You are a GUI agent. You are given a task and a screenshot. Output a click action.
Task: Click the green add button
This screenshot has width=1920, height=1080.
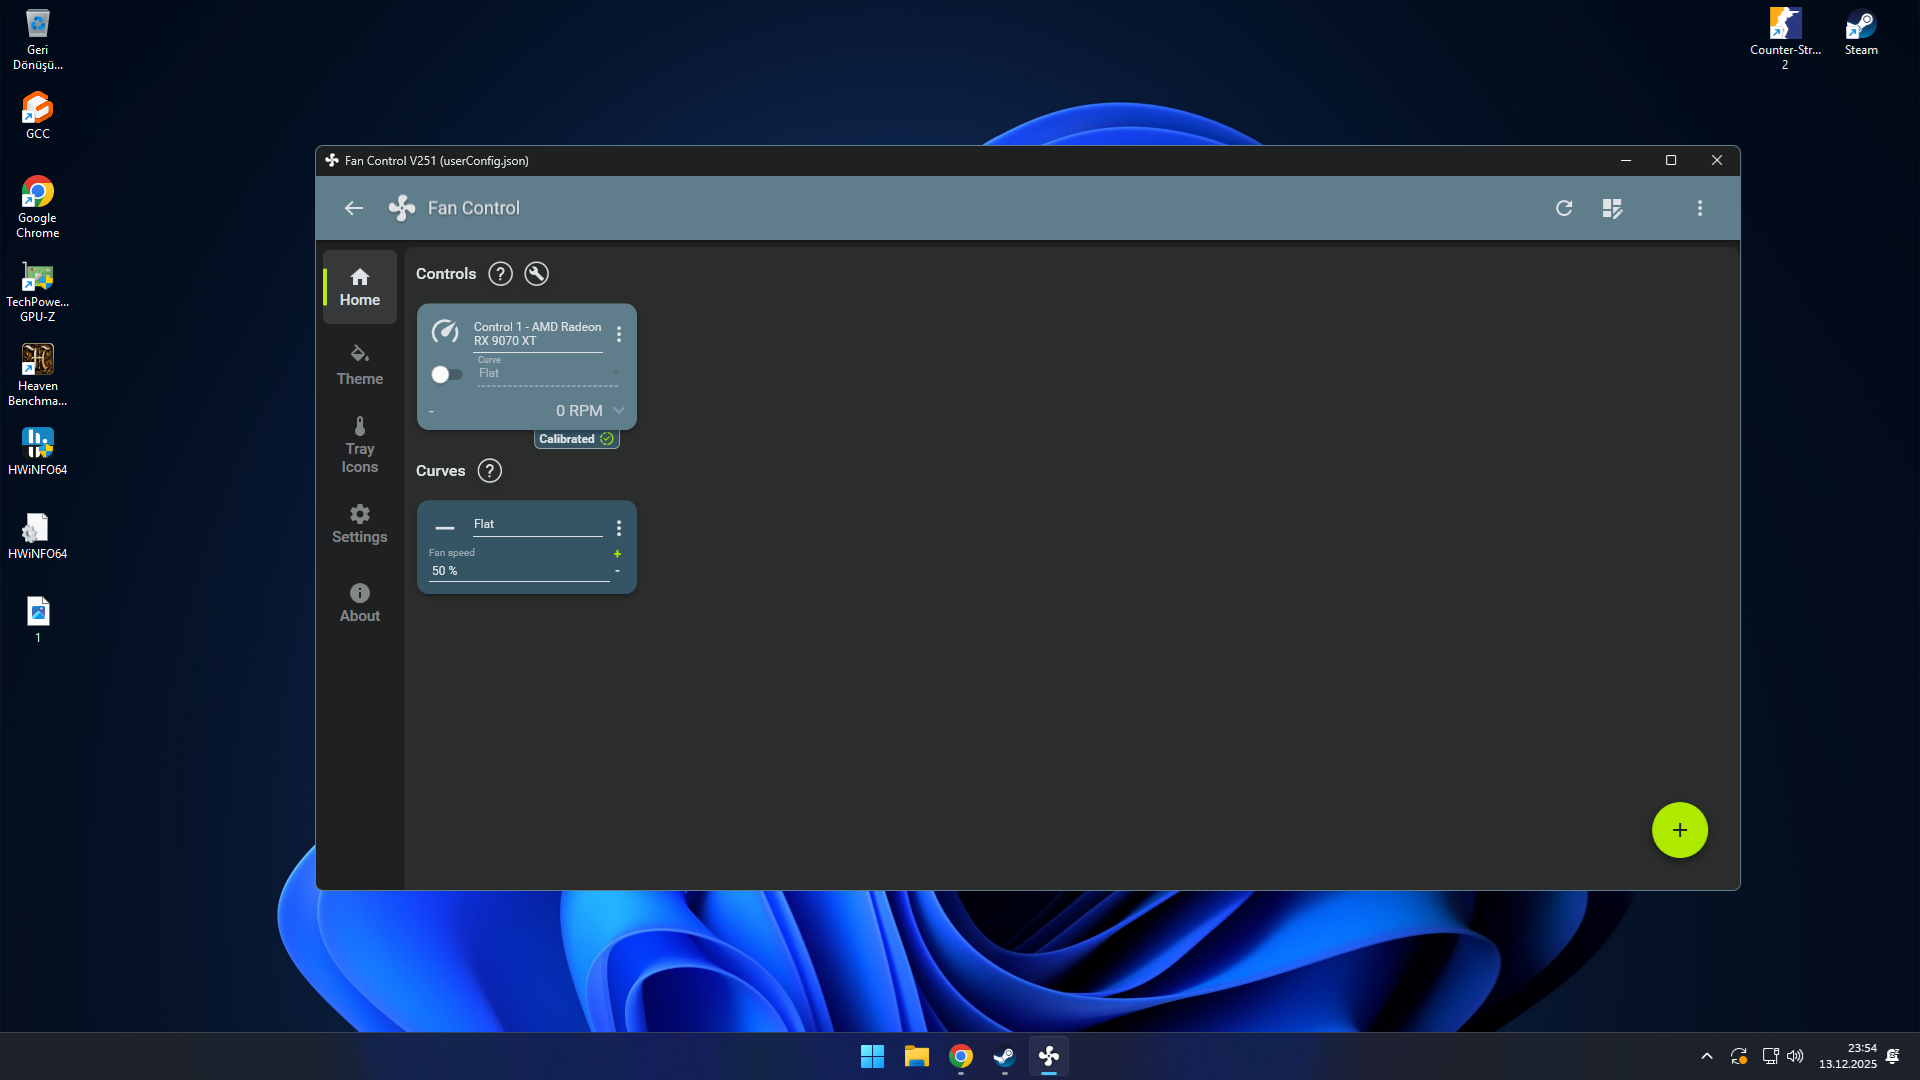(x=1679, y=830)
